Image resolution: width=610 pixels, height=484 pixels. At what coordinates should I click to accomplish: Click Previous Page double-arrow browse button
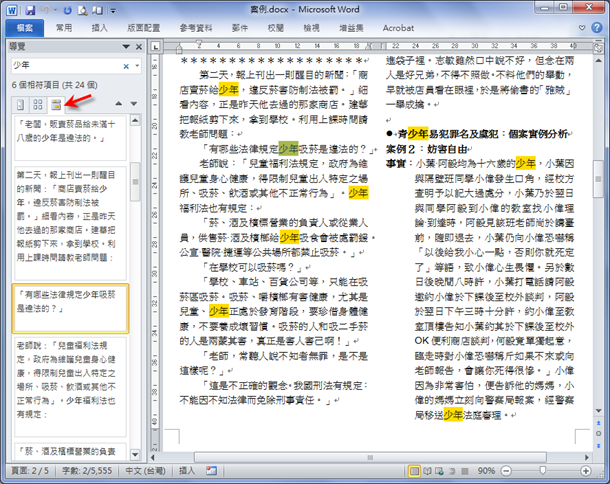click(598, 423)
